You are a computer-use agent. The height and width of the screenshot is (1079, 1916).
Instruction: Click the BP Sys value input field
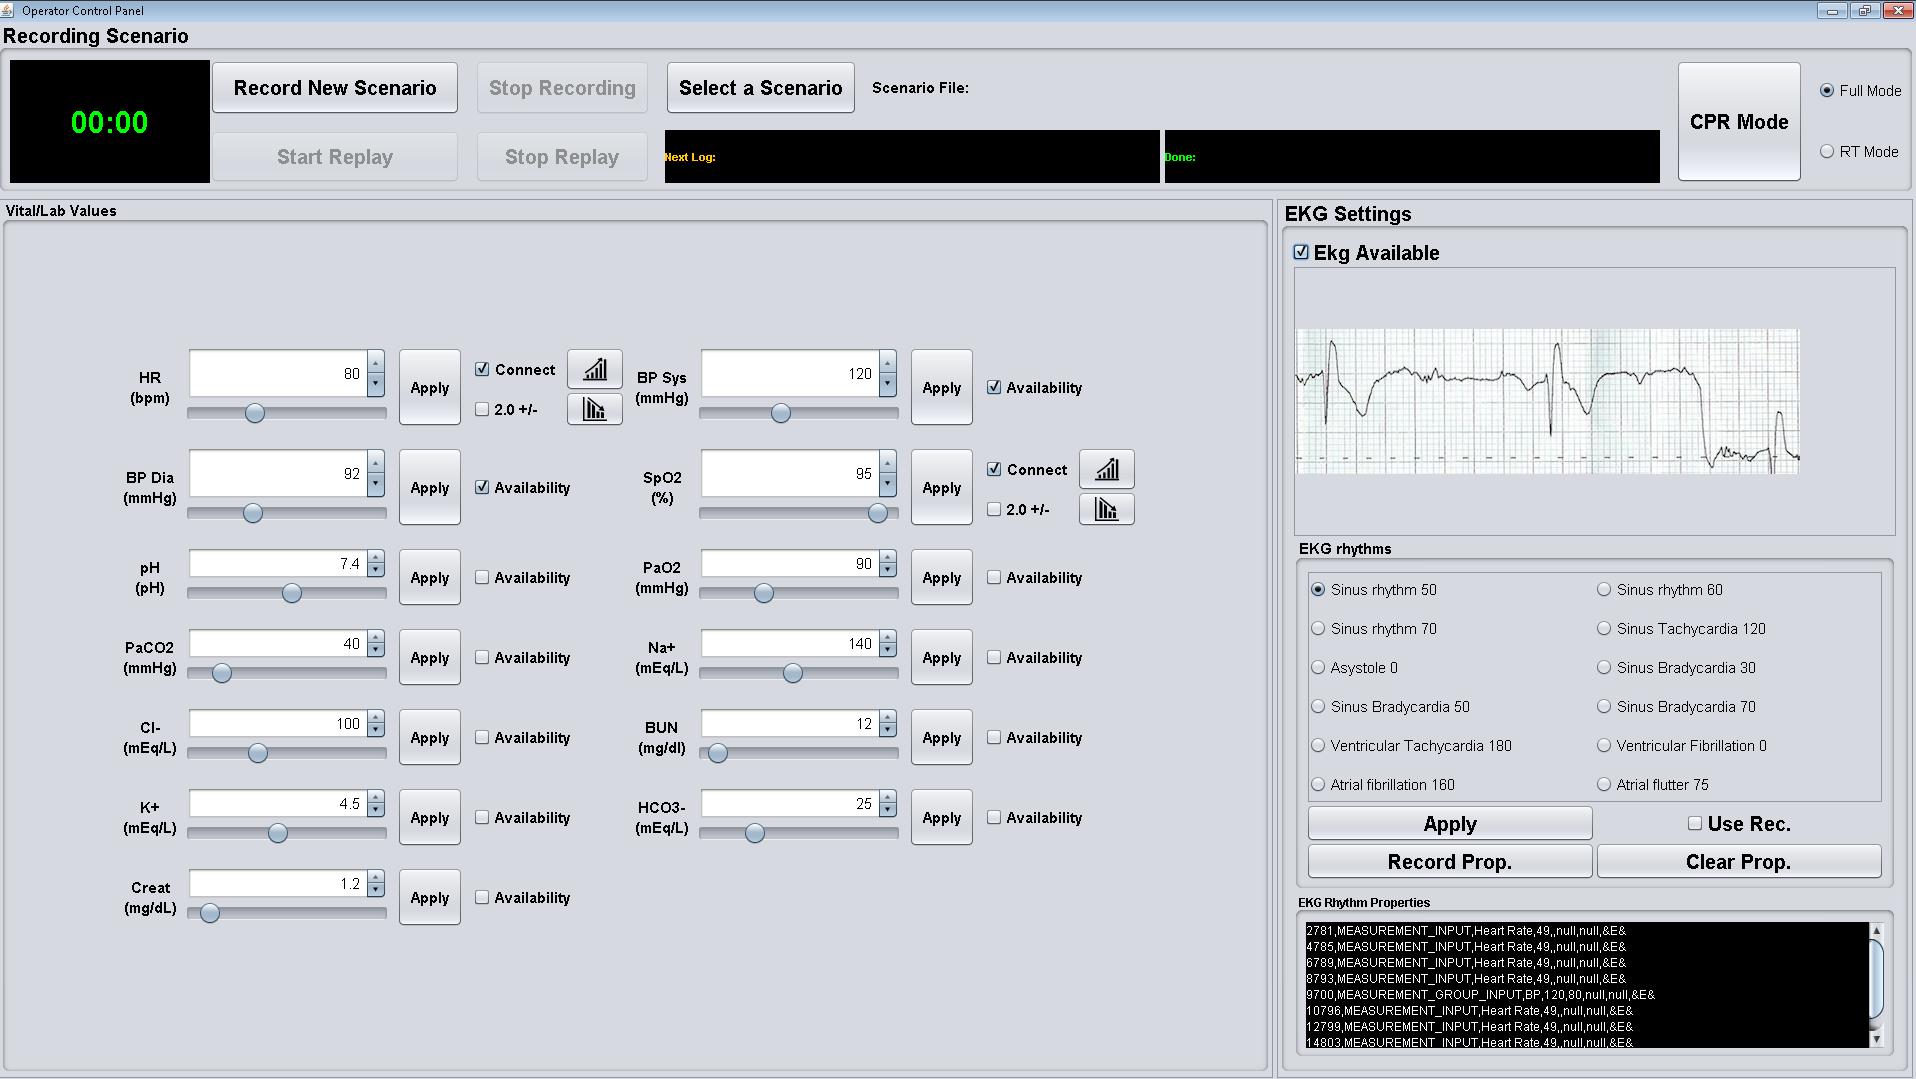790,374
